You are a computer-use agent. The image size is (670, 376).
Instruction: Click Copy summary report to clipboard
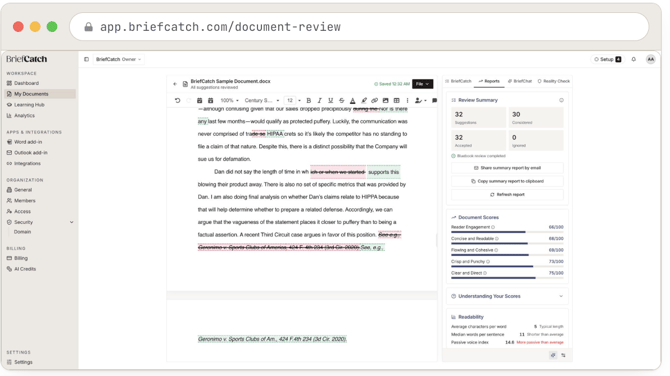tap(507, 181)
